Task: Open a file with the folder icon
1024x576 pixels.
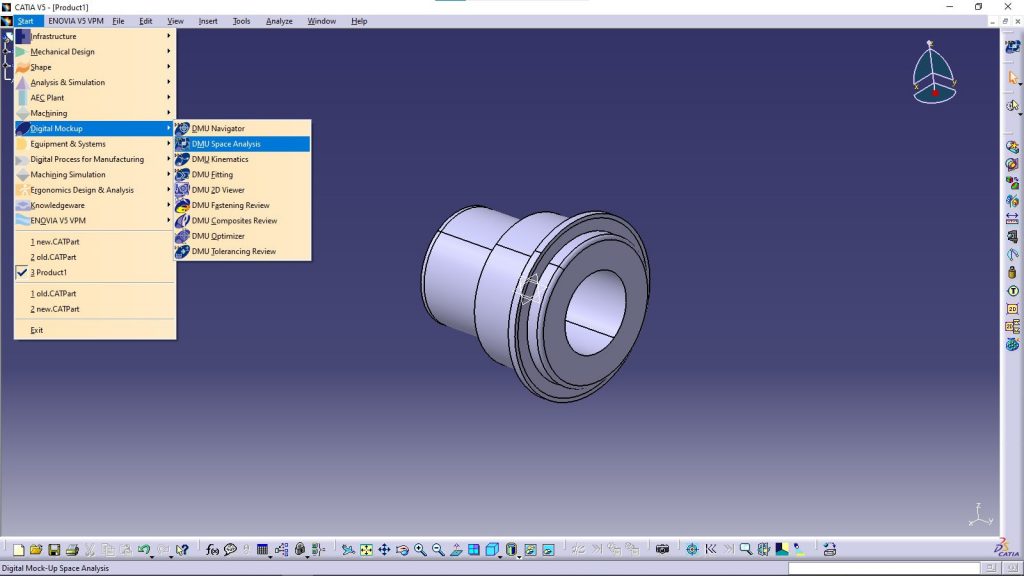Action: pyautogui.click(x=36, y=550)
